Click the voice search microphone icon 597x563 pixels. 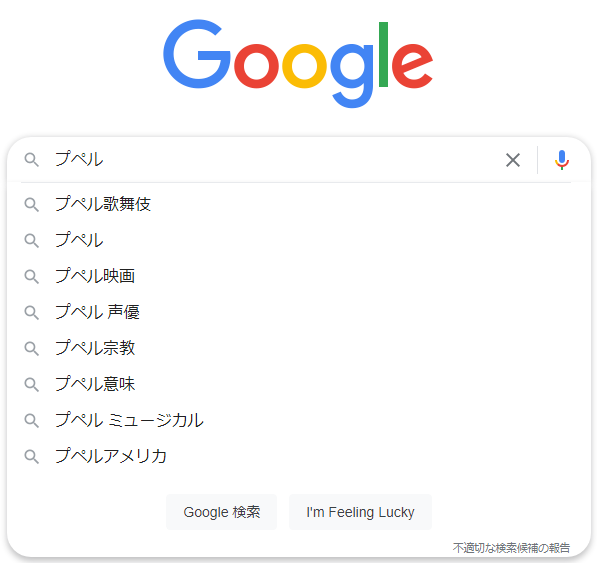562,160
